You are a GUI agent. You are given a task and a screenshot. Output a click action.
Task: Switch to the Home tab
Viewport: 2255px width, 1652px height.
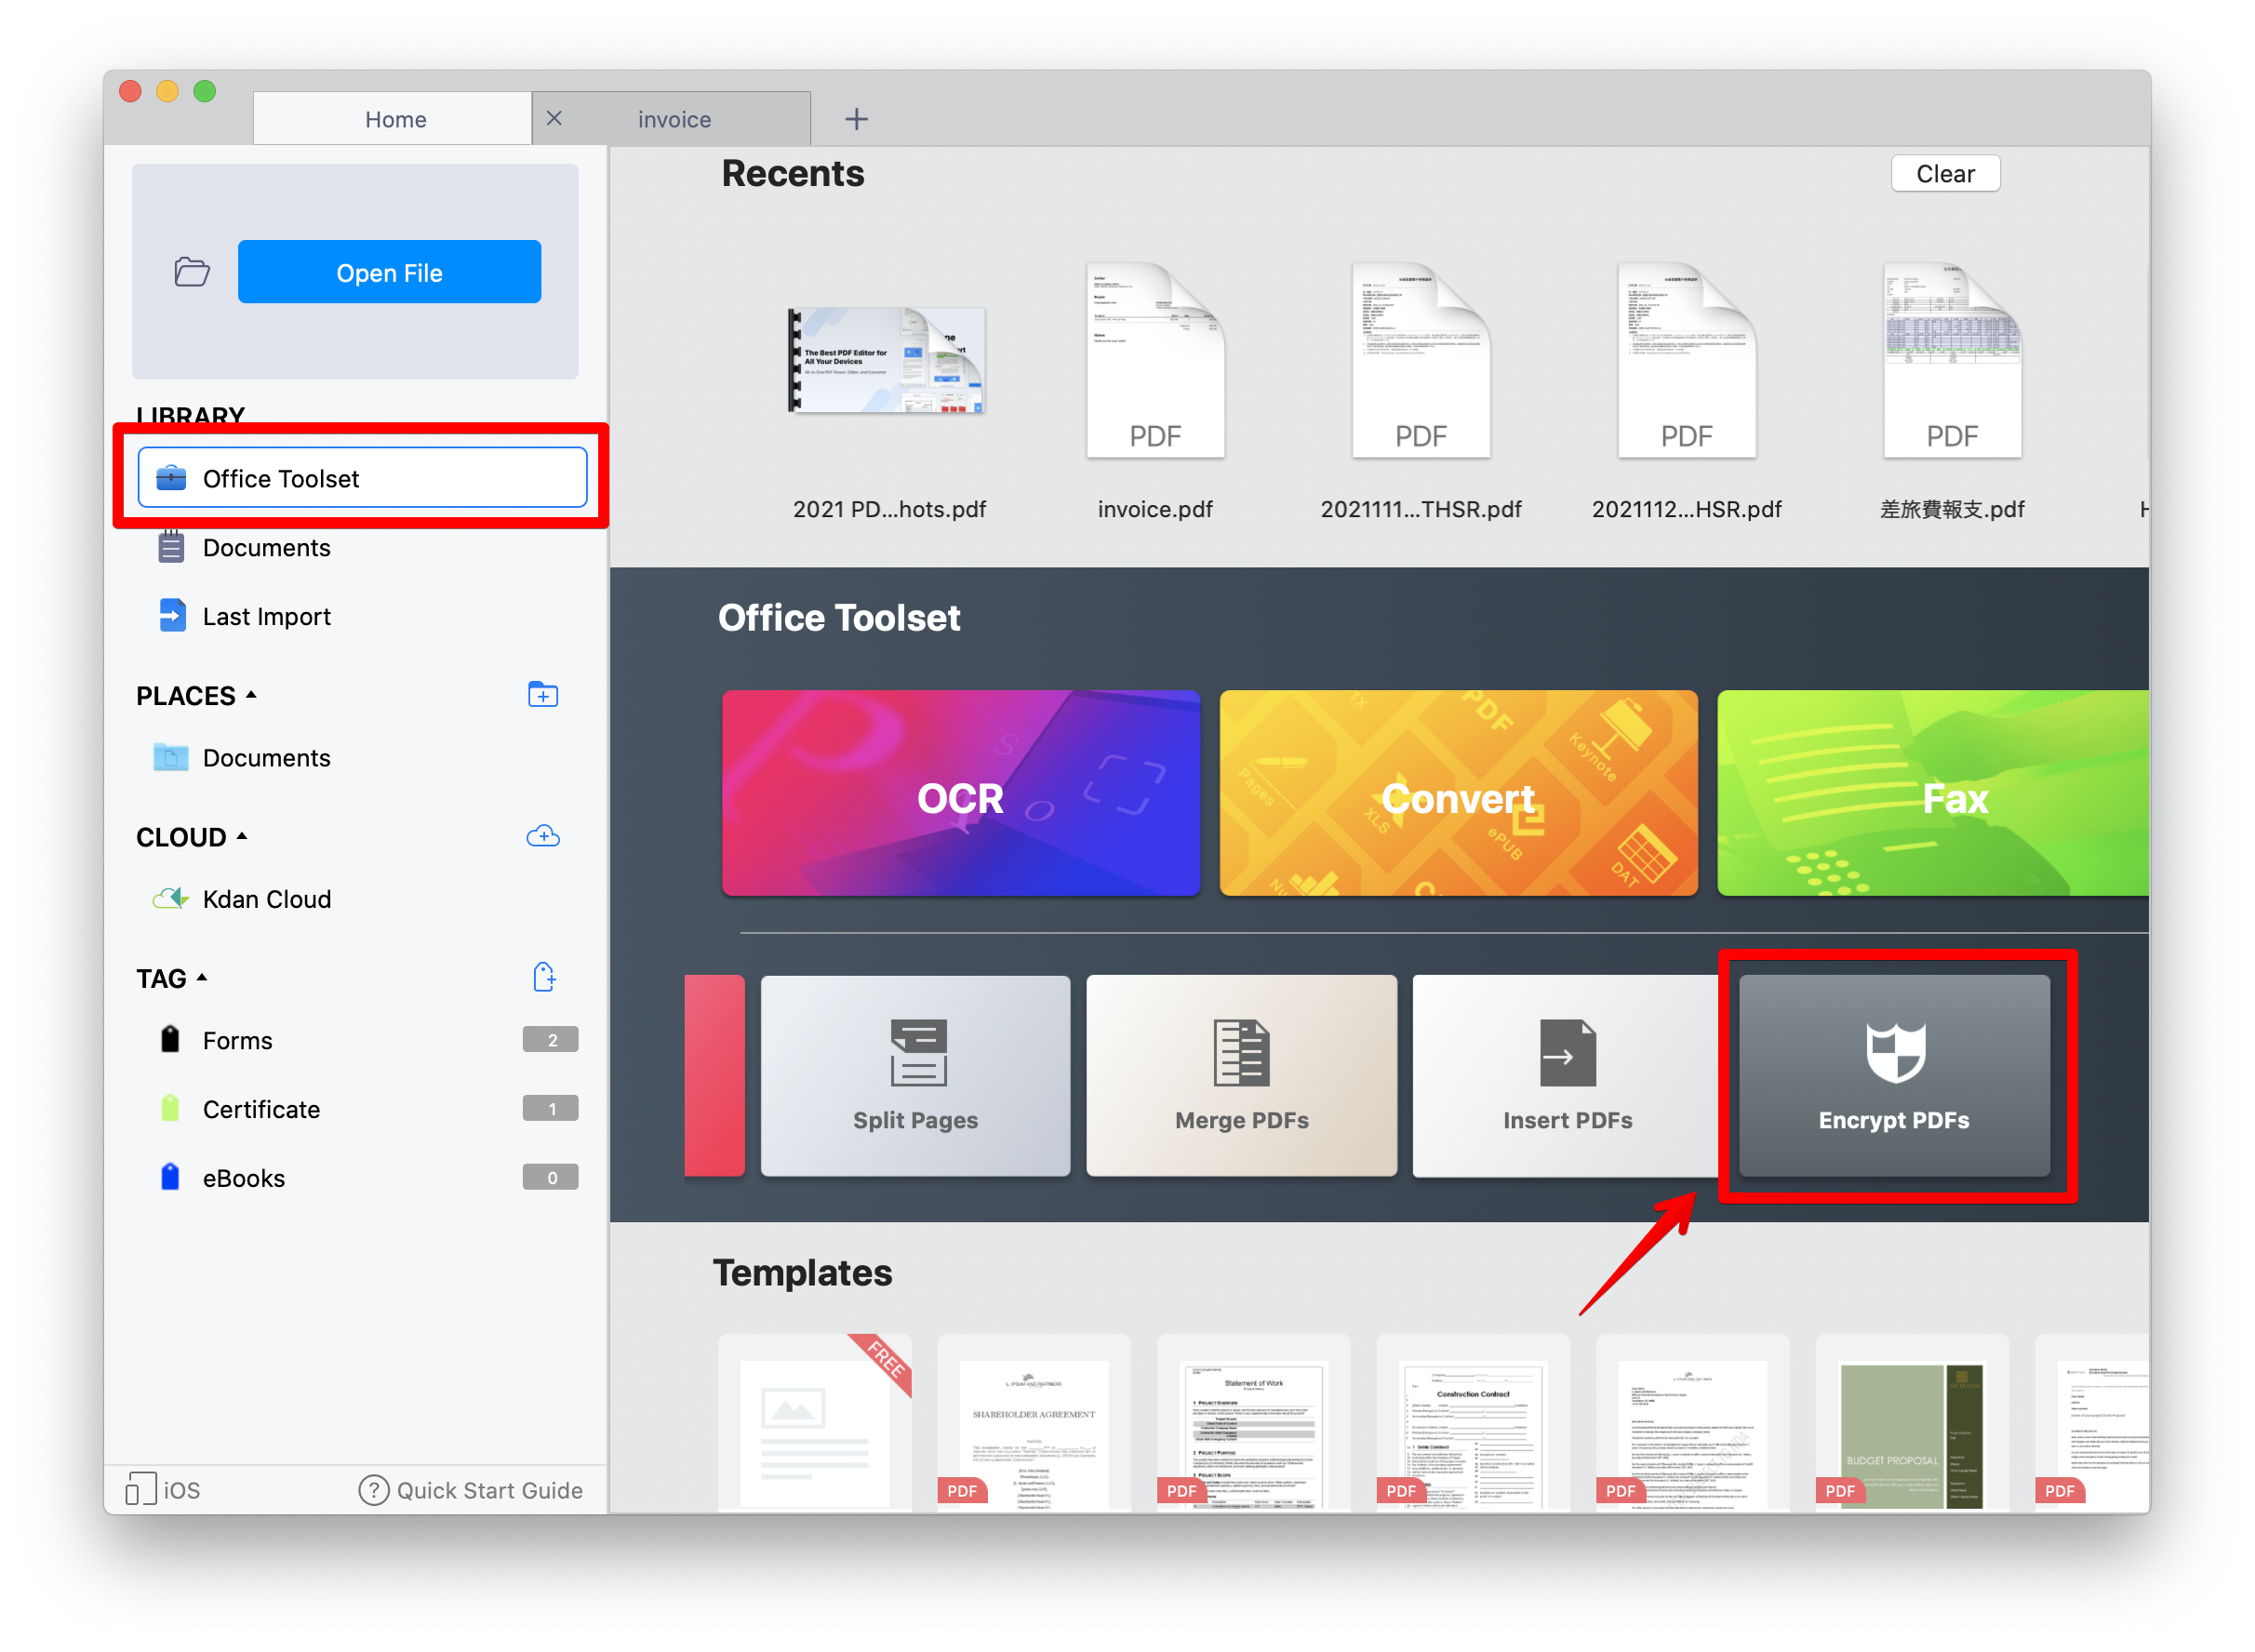point(393,119)
